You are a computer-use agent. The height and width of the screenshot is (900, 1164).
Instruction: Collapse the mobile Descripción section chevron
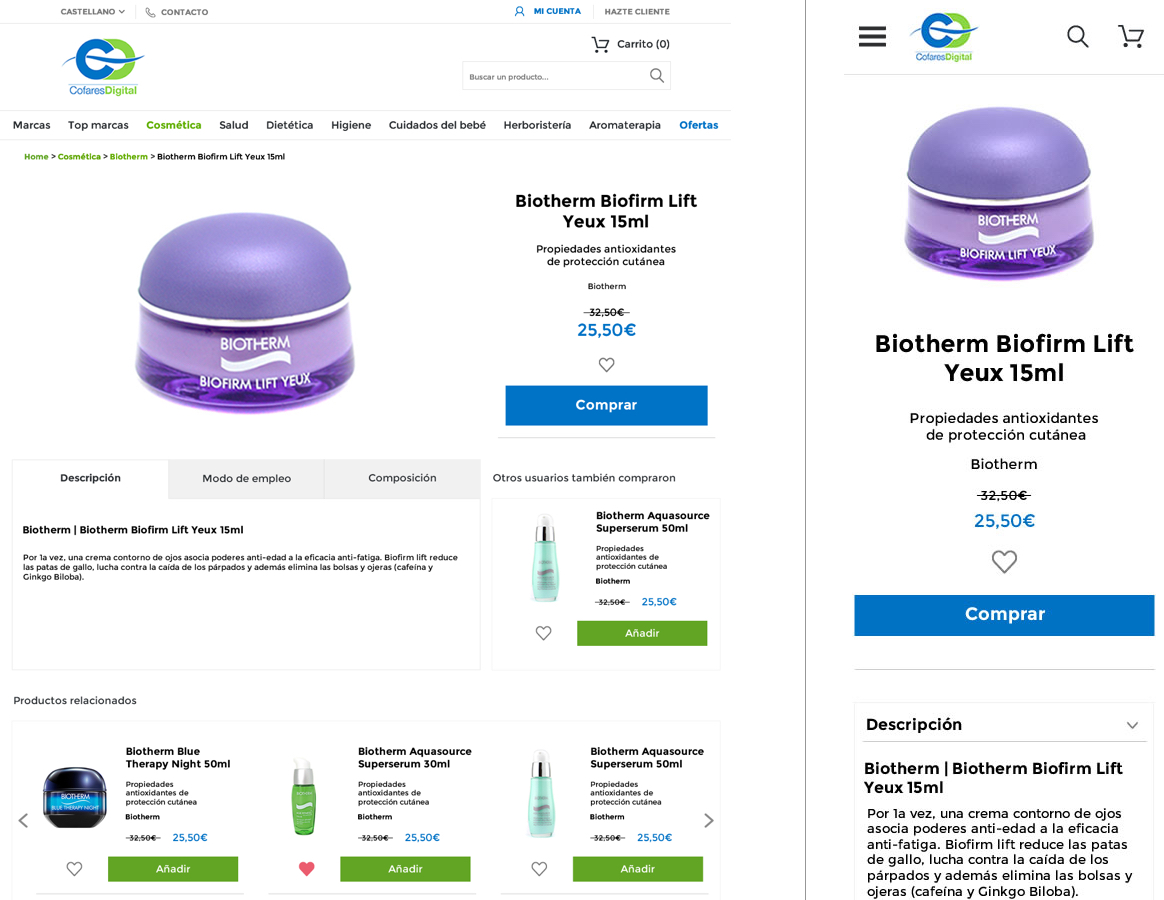[x=1132, y=725]
